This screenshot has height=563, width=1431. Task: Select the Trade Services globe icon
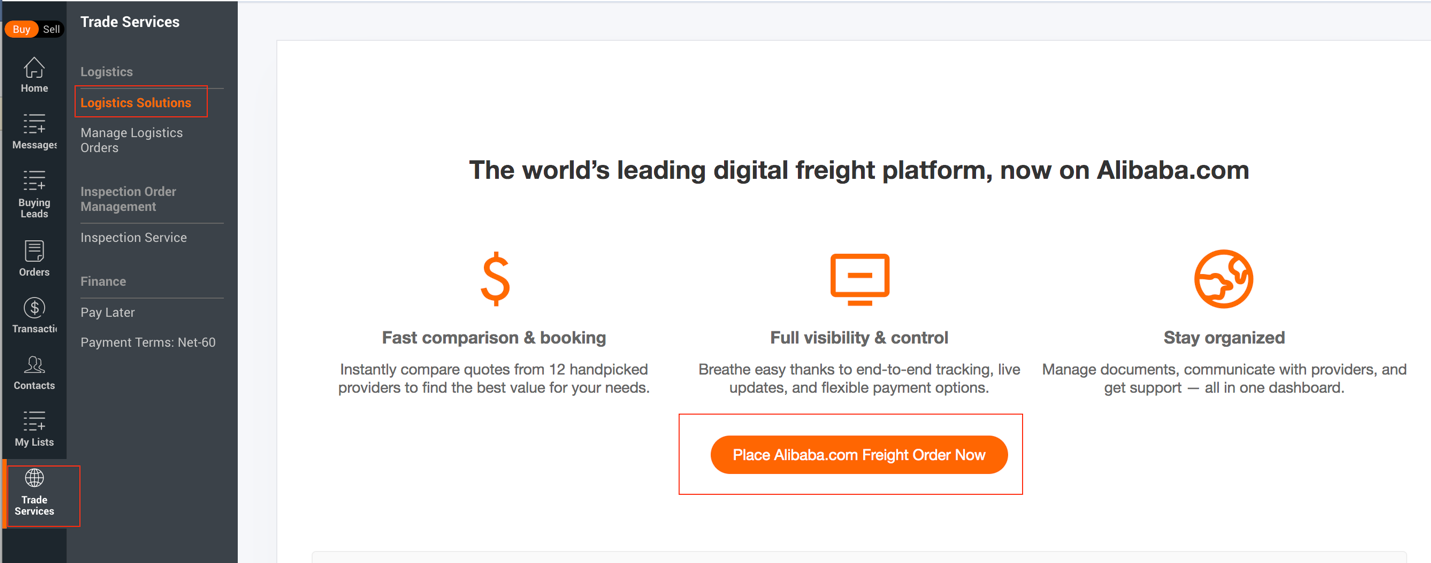point(34,478)
